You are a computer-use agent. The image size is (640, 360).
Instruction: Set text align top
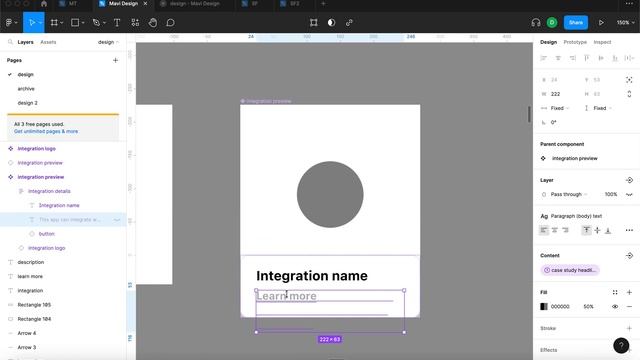coord(586,230)
